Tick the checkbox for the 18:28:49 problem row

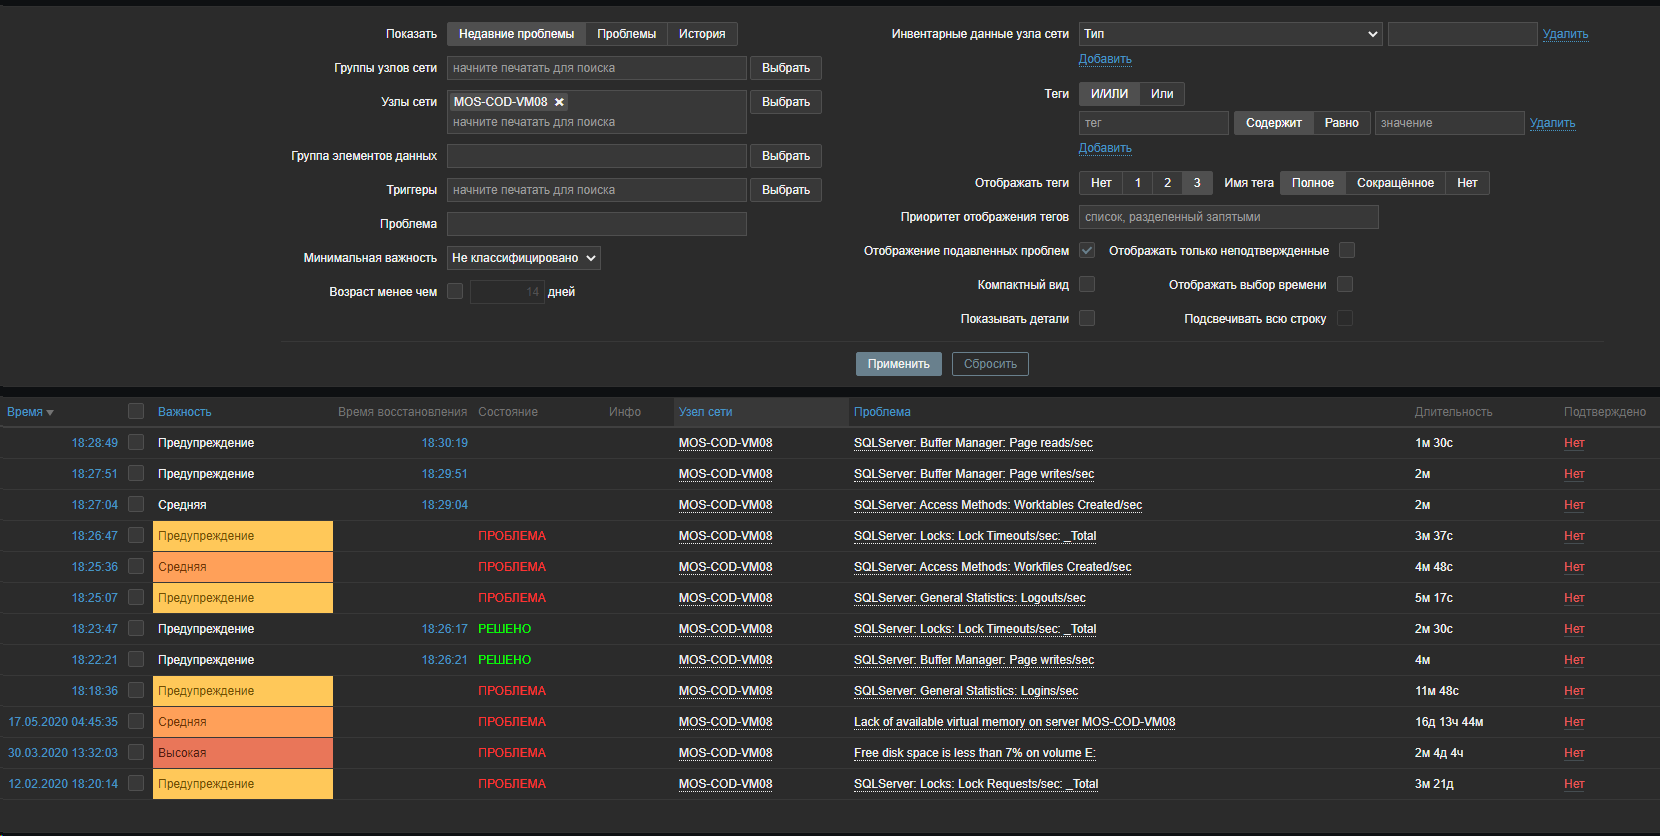click(x=136, y=442)
